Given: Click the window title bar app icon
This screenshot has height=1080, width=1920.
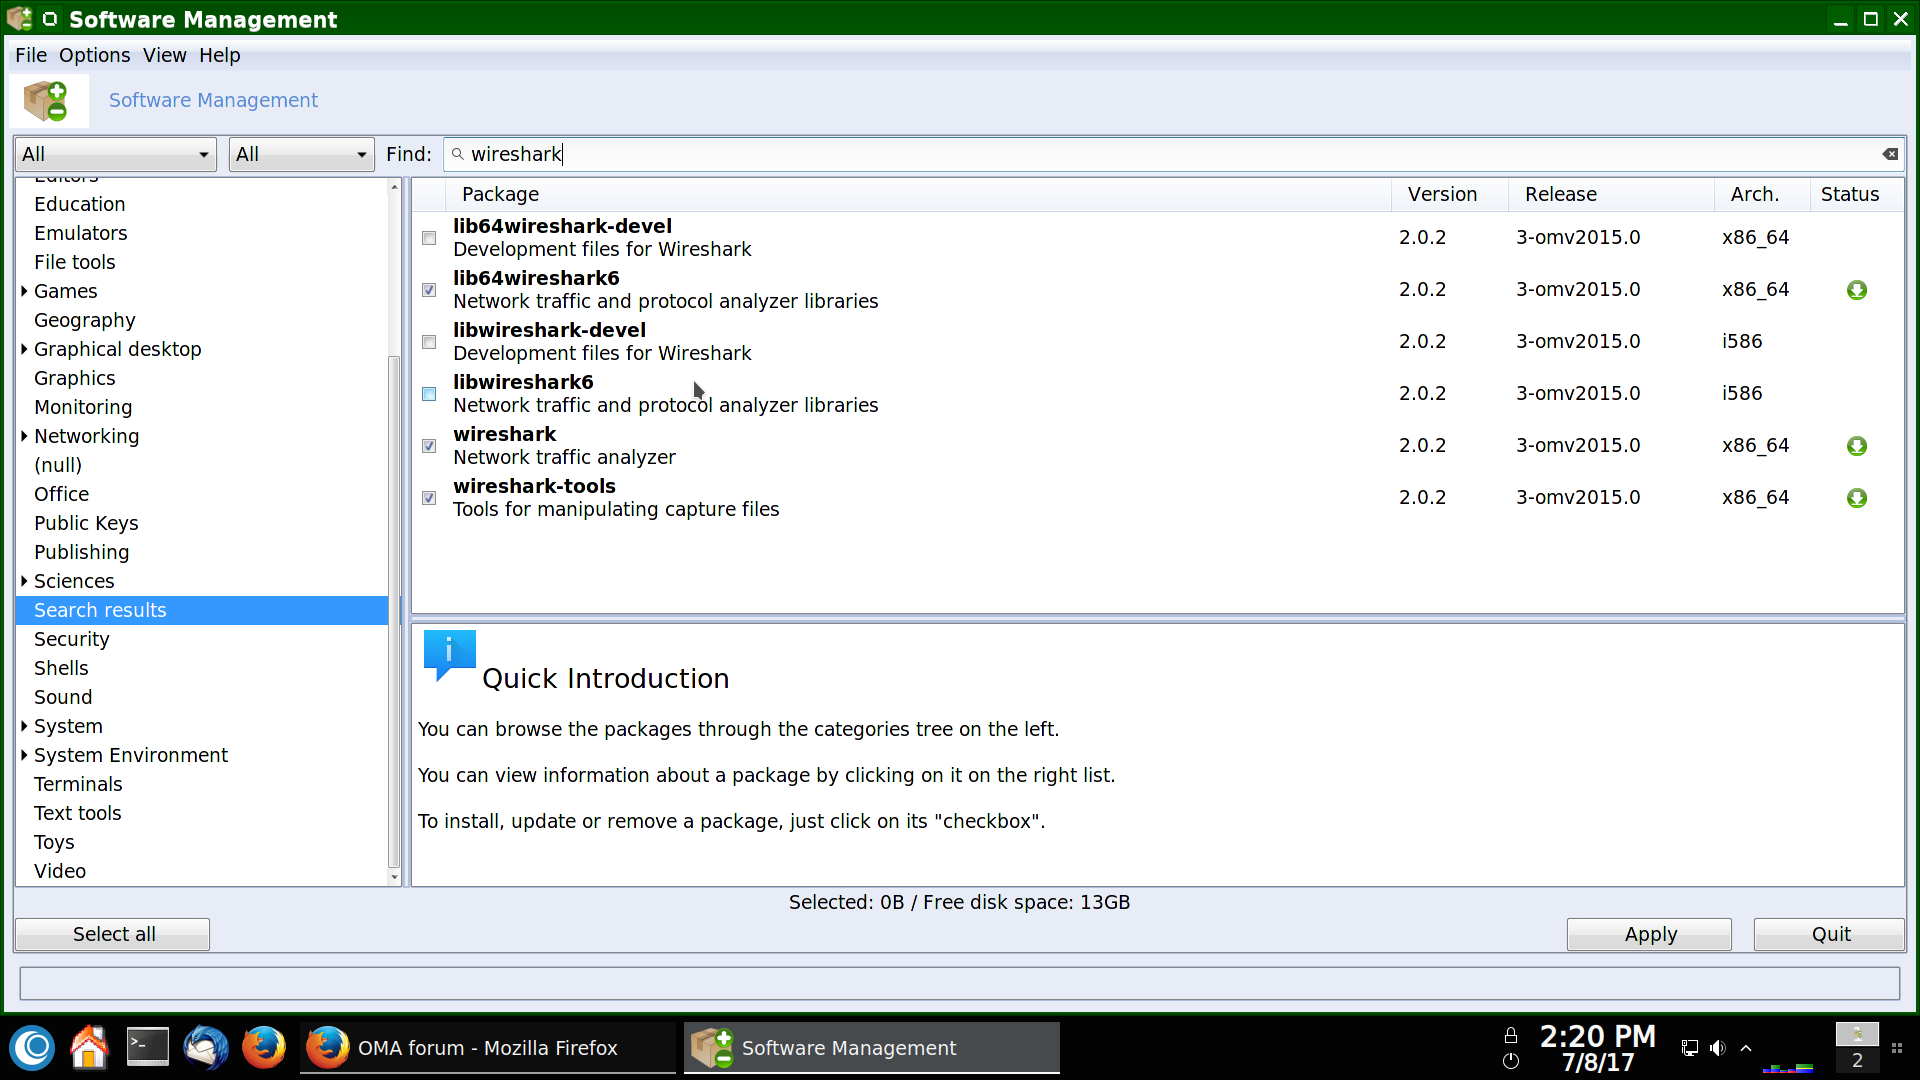Looking at the screenshot, I should (19, 18).
